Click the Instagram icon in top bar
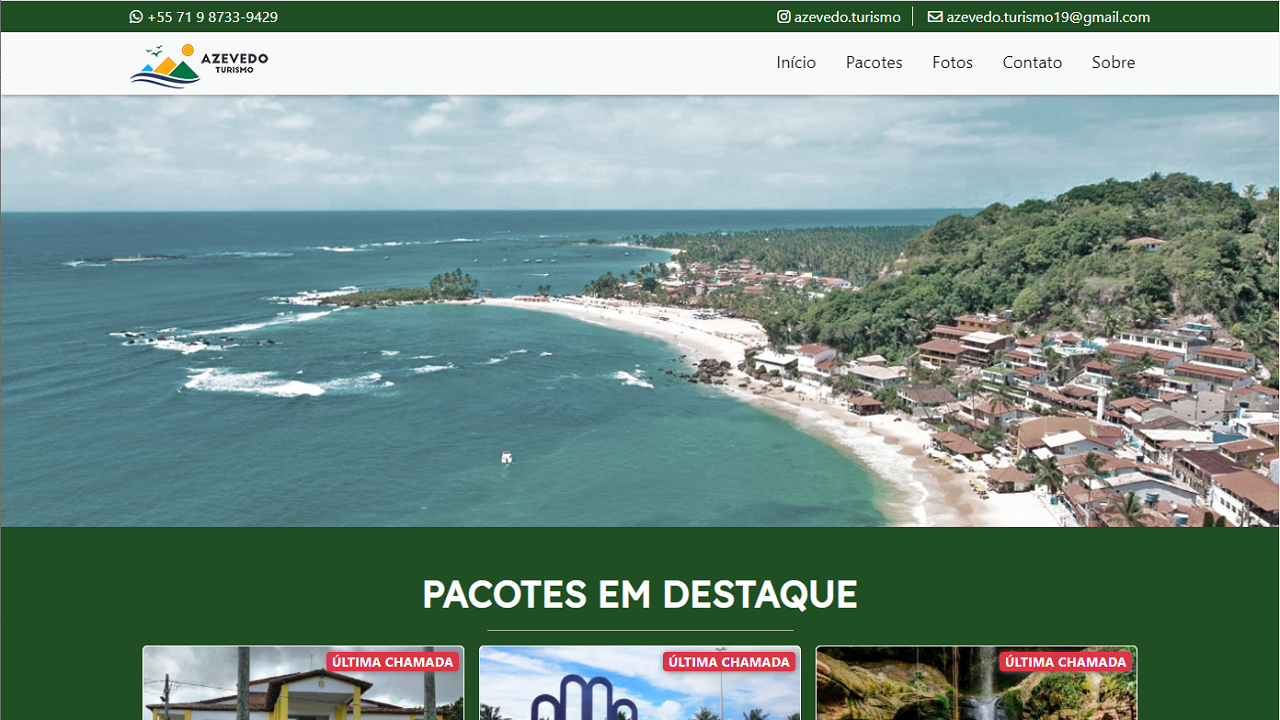This screenshot has height=720, width=1280. coord(784,17)
